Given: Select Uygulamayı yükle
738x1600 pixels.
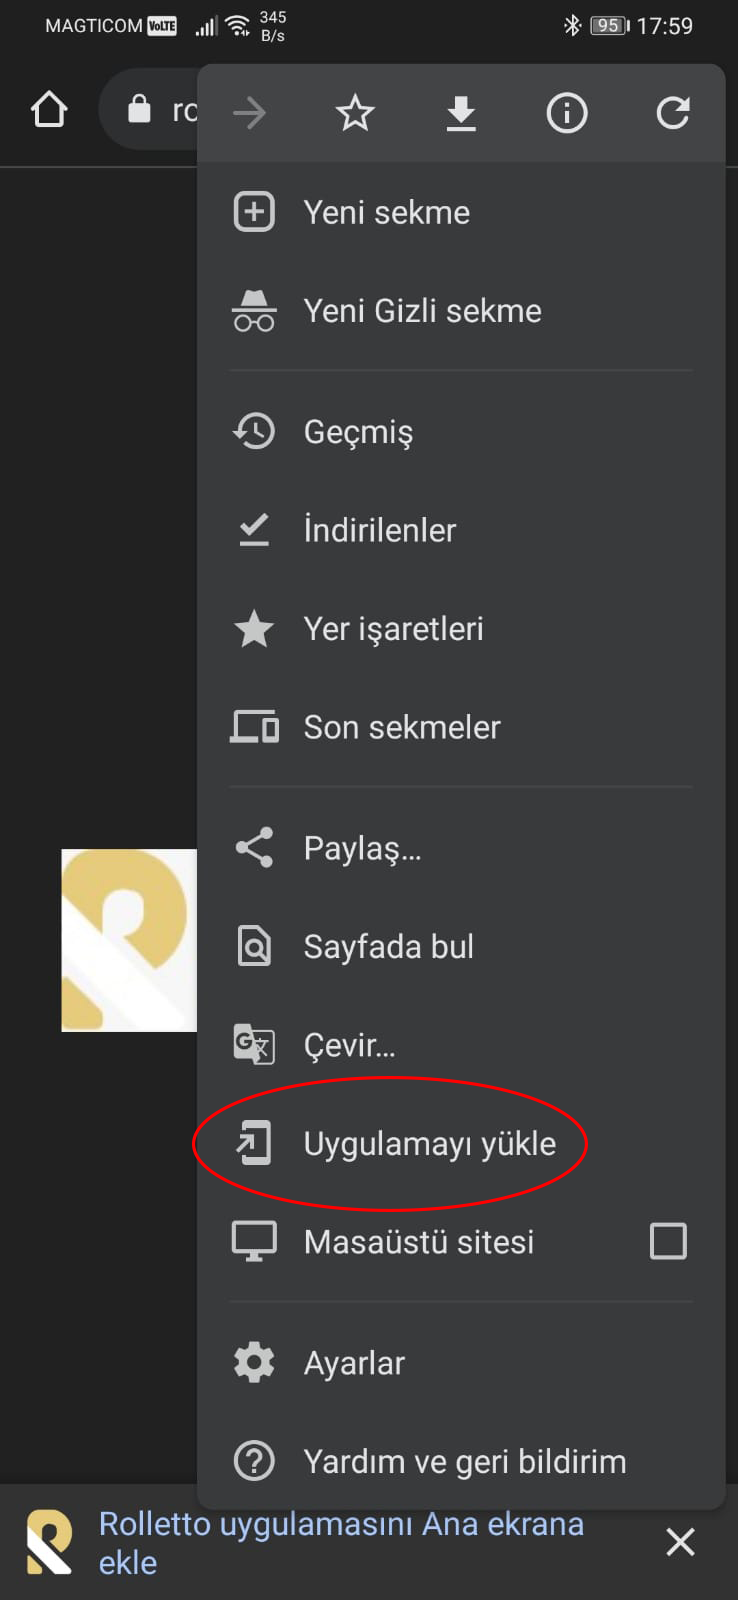Looking at the screenshot, I should (429, 1143).
